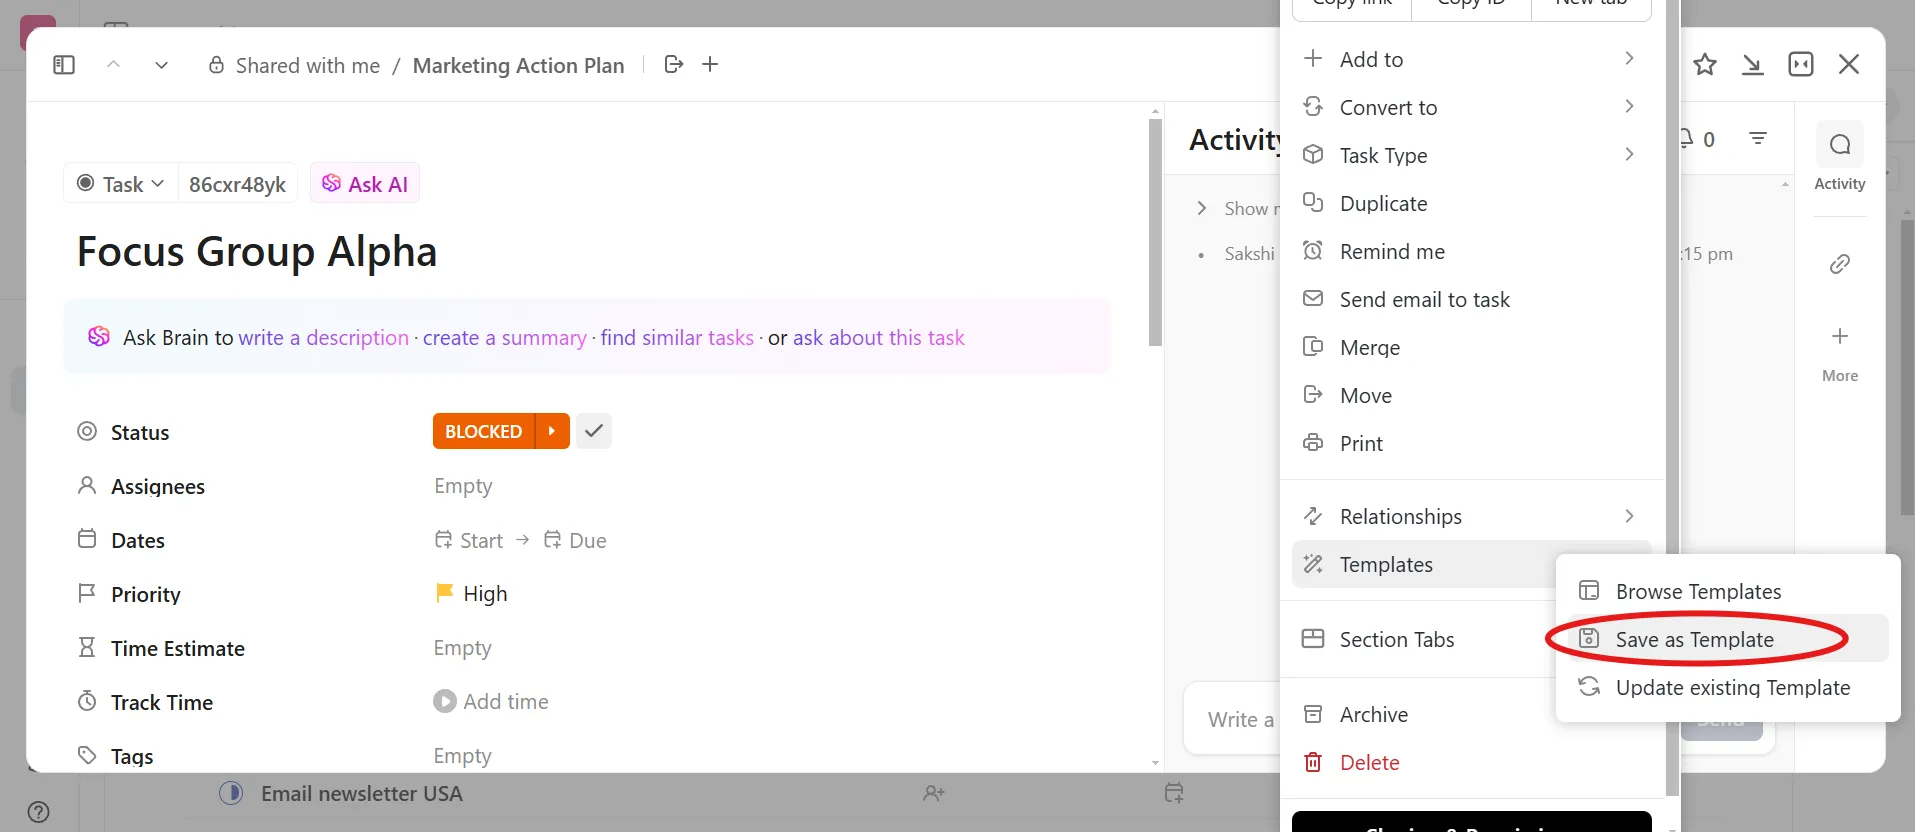The image size is (1915, 832).
Task: Open the BLOCKED status dropdown
Action: coord(484,431)
